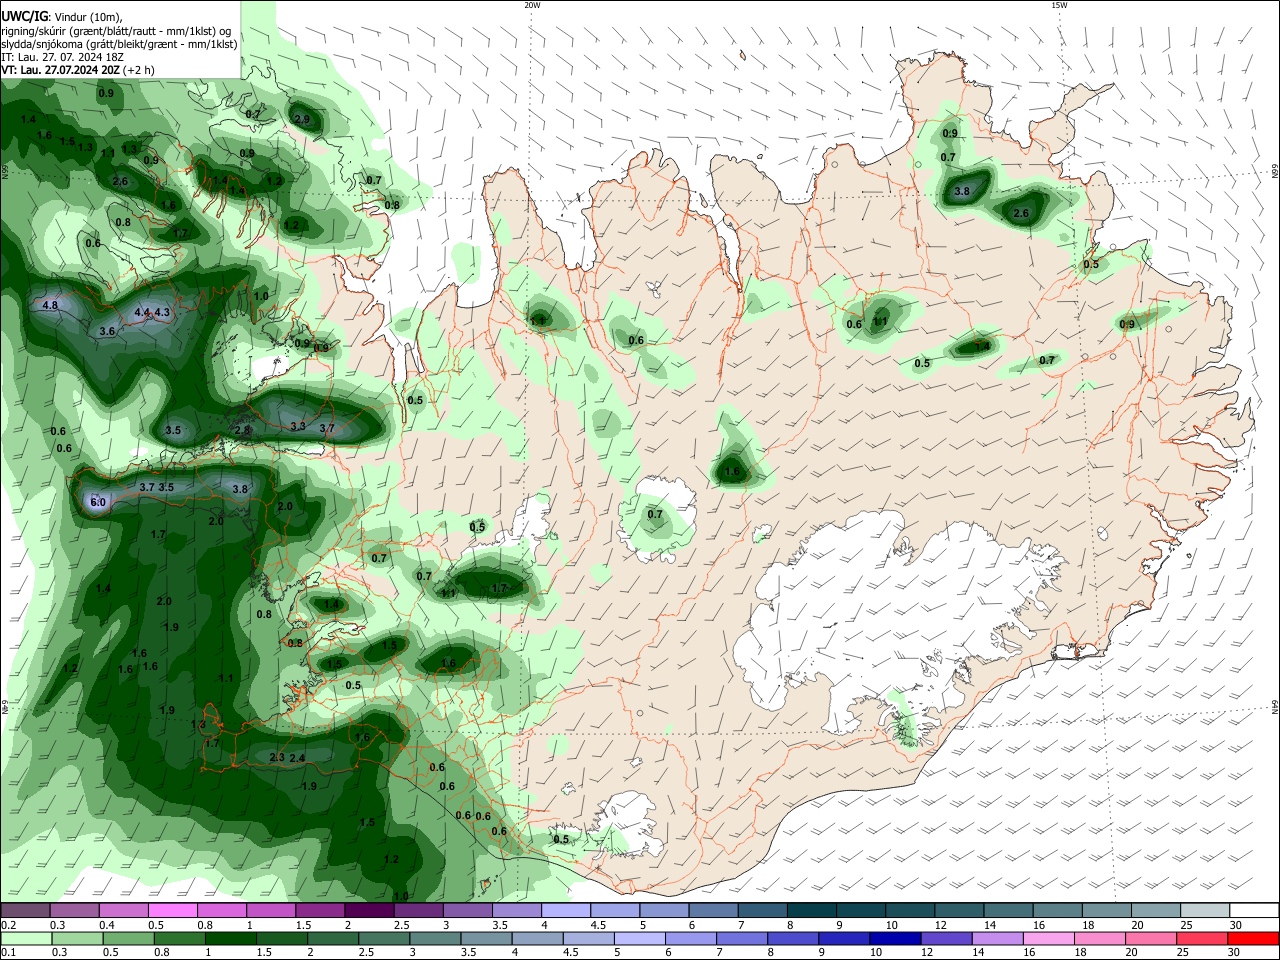
Task: Click the '4.4' precipitation value on the map
Action: pos(142,313)
